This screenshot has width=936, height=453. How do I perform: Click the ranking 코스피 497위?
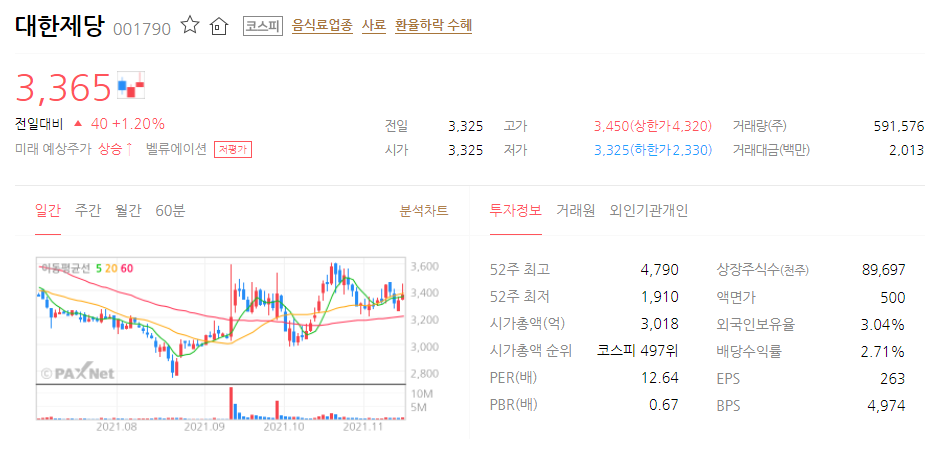click(638, 351)
